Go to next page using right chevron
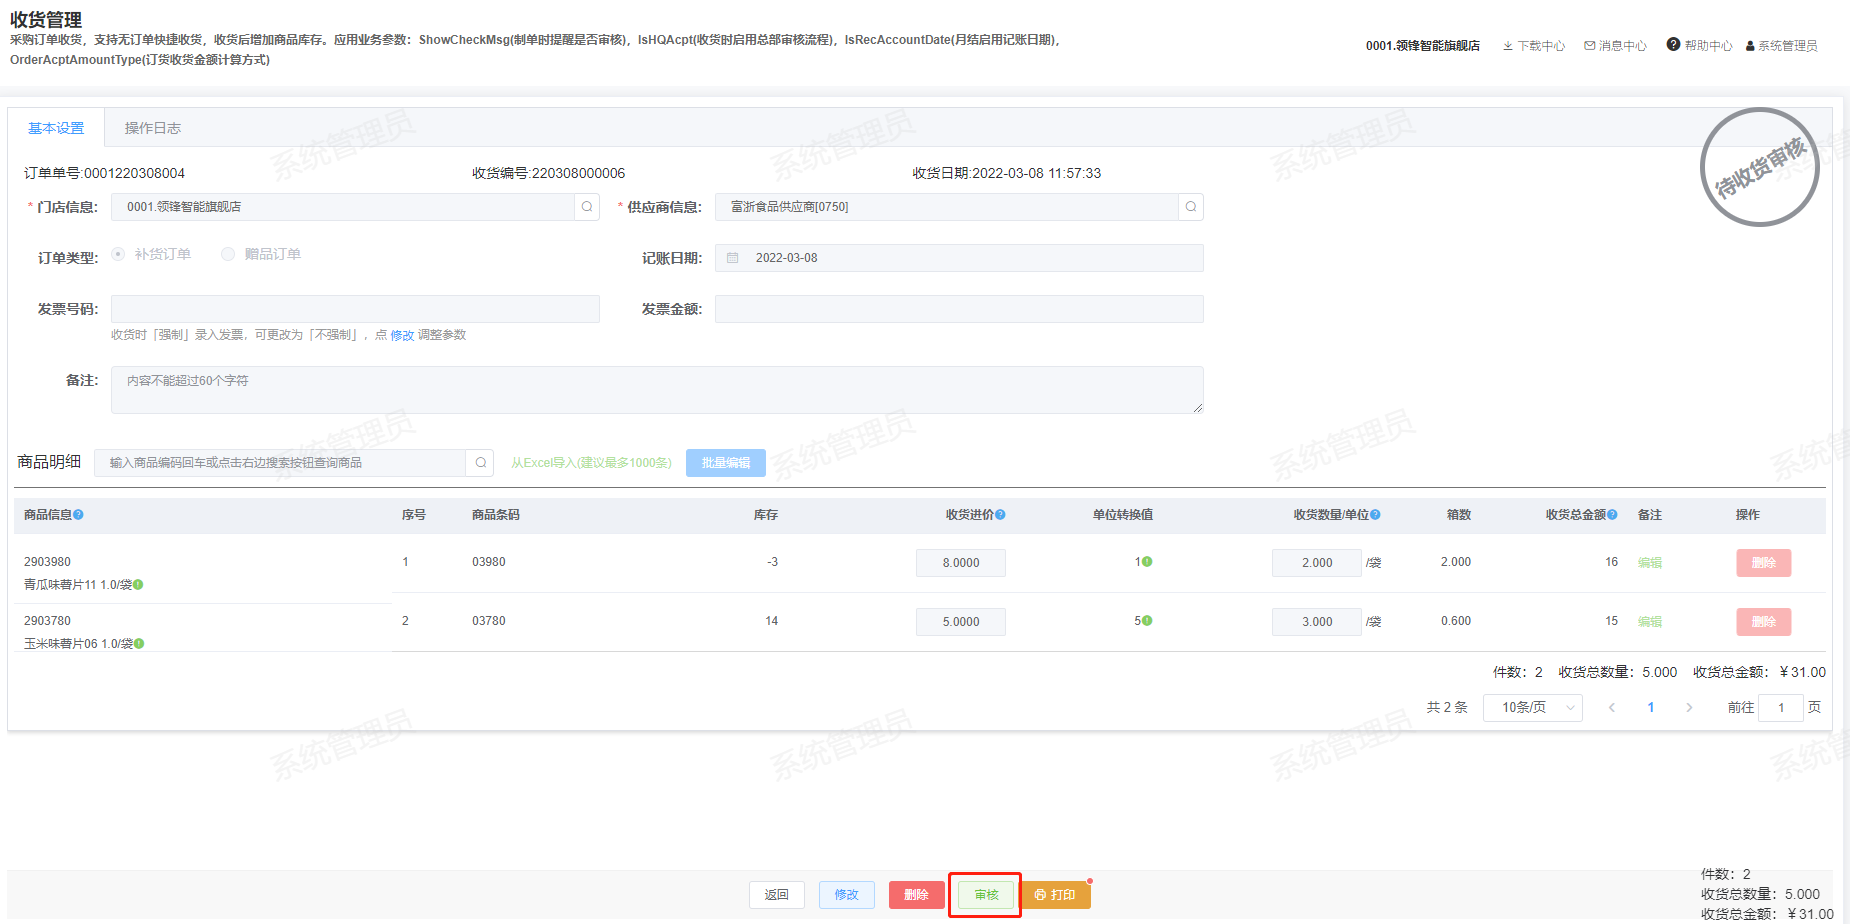 click(1689, 708)
